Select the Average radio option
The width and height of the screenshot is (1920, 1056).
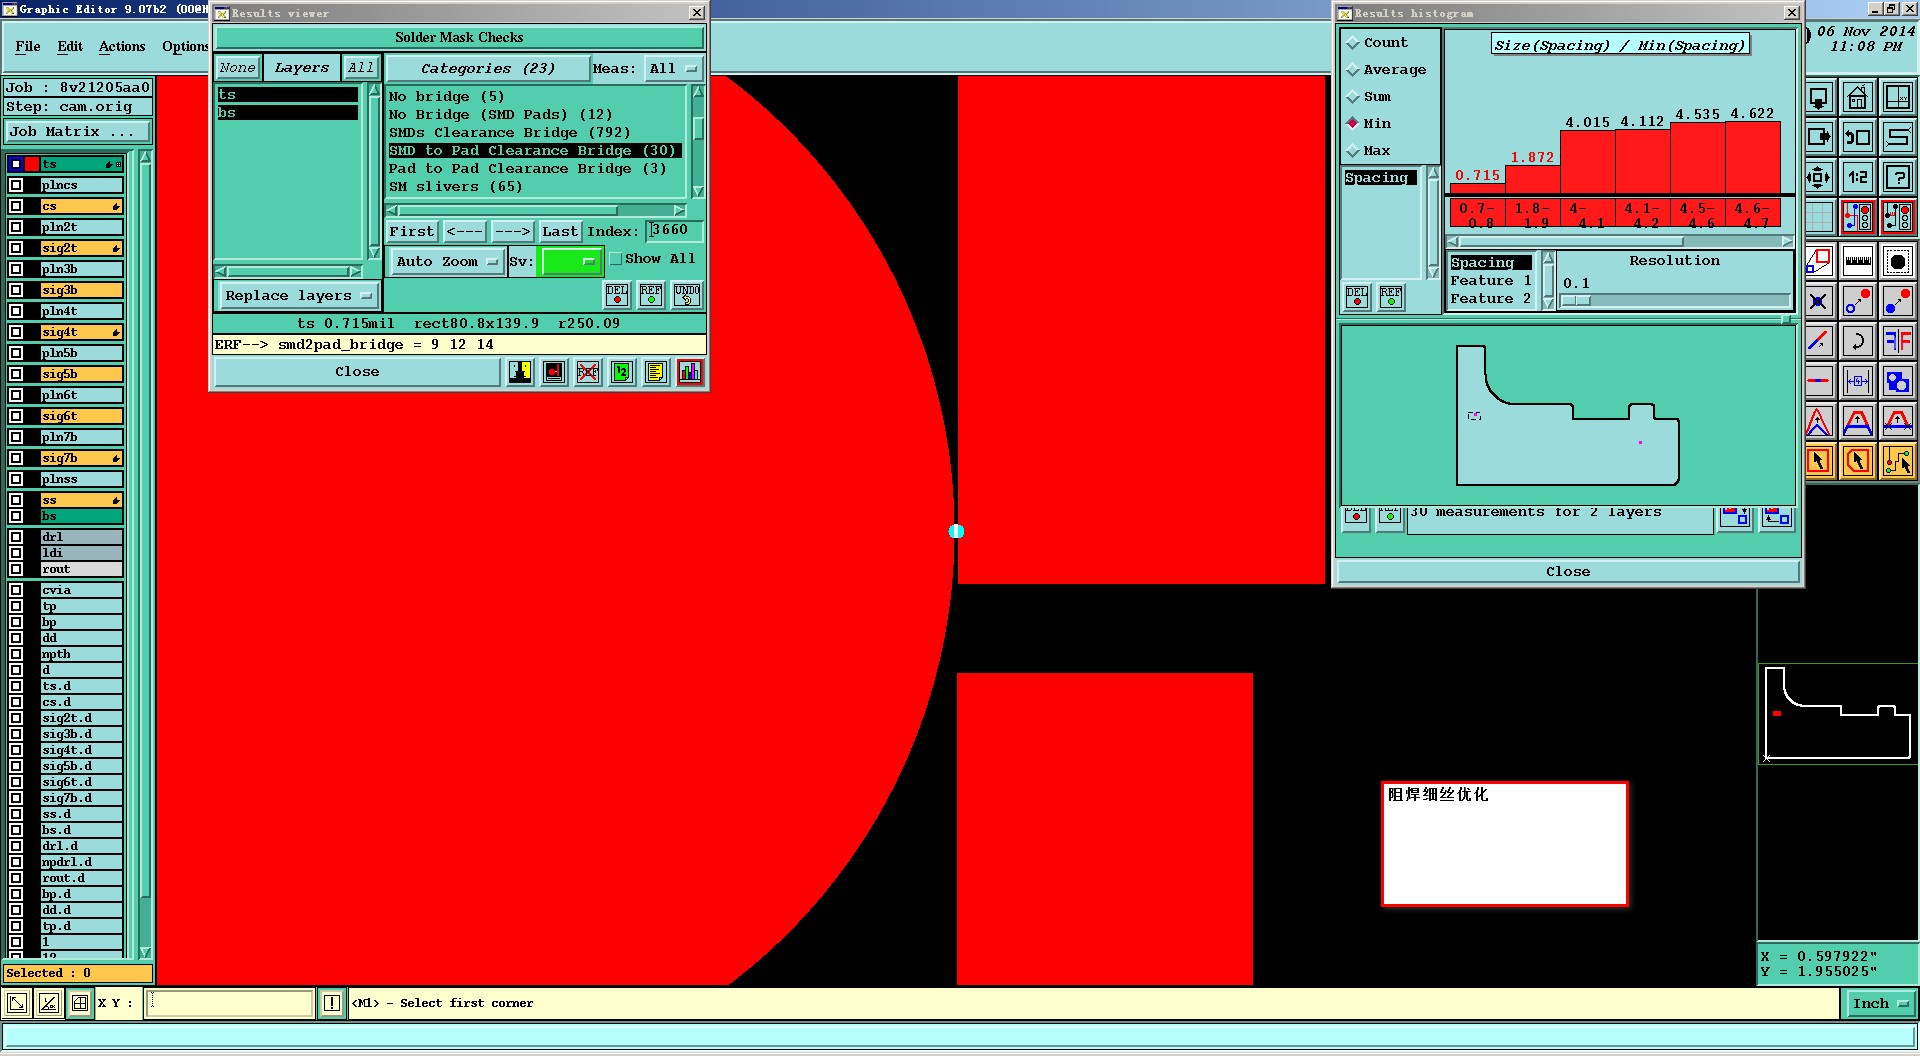click(1386, 70)
